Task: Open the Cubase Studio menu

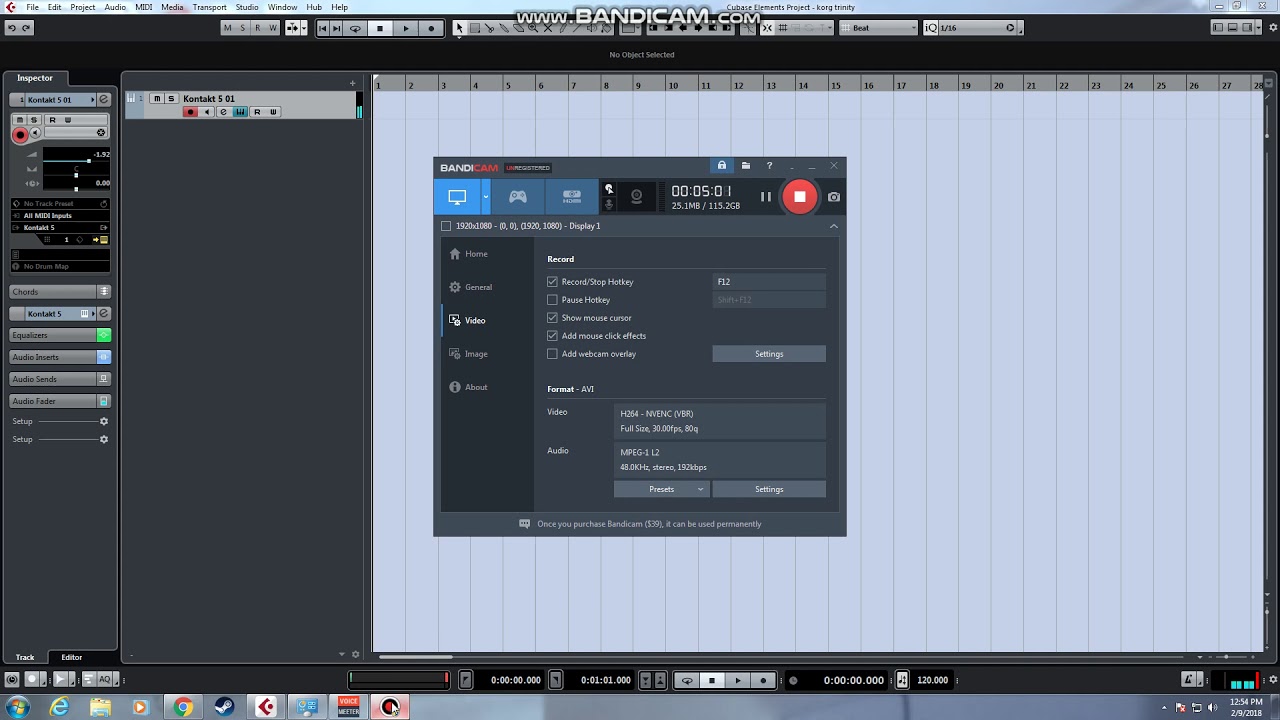Action: click(247, 7)
